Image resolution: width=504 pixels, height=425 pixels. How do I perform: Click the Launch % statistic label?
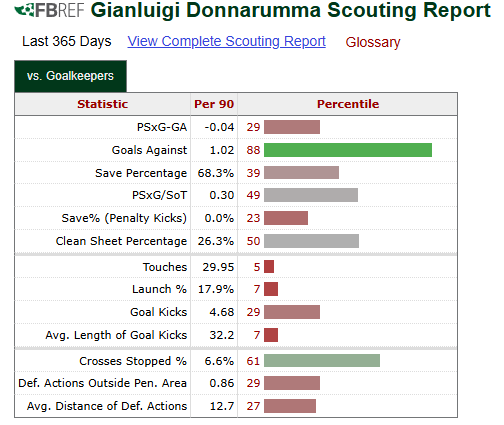[159, 289]
